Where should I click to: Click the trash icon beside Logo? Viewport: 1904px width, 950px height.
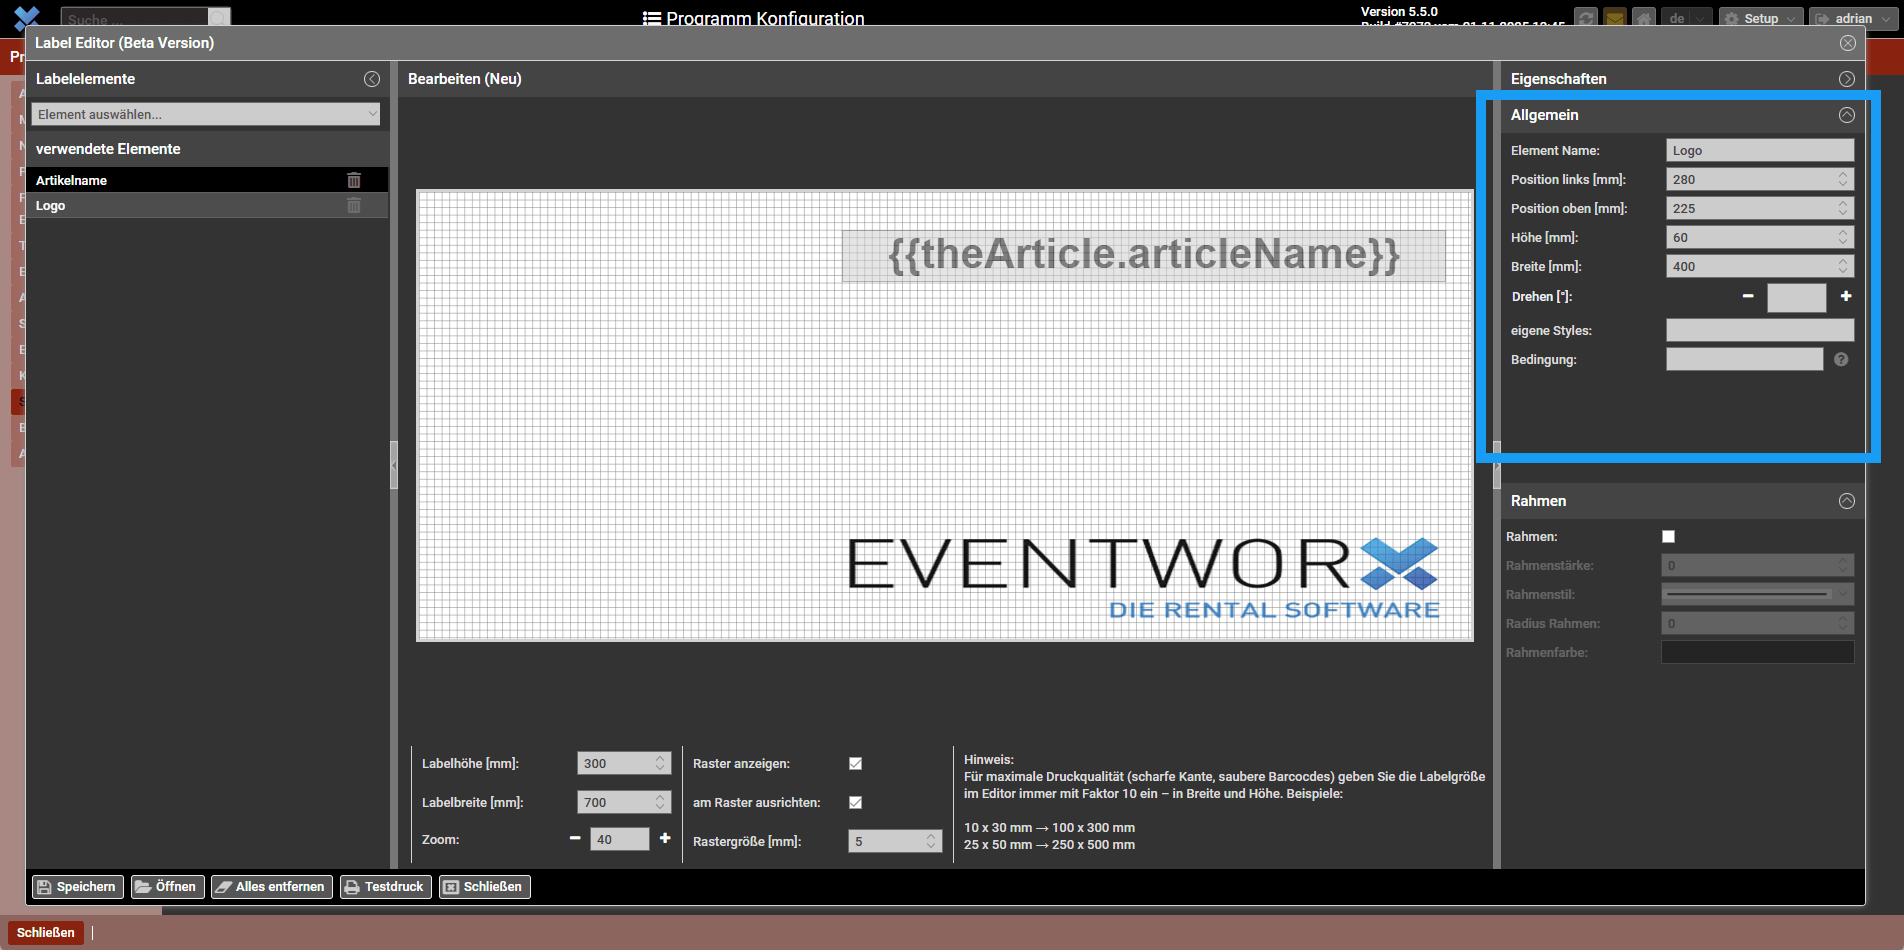[354, 206]
